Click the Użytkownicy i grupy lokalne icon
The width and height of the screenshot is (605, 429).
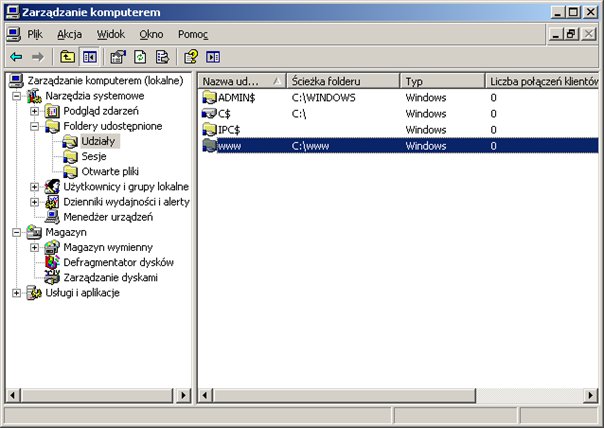[x=52, y=187]
